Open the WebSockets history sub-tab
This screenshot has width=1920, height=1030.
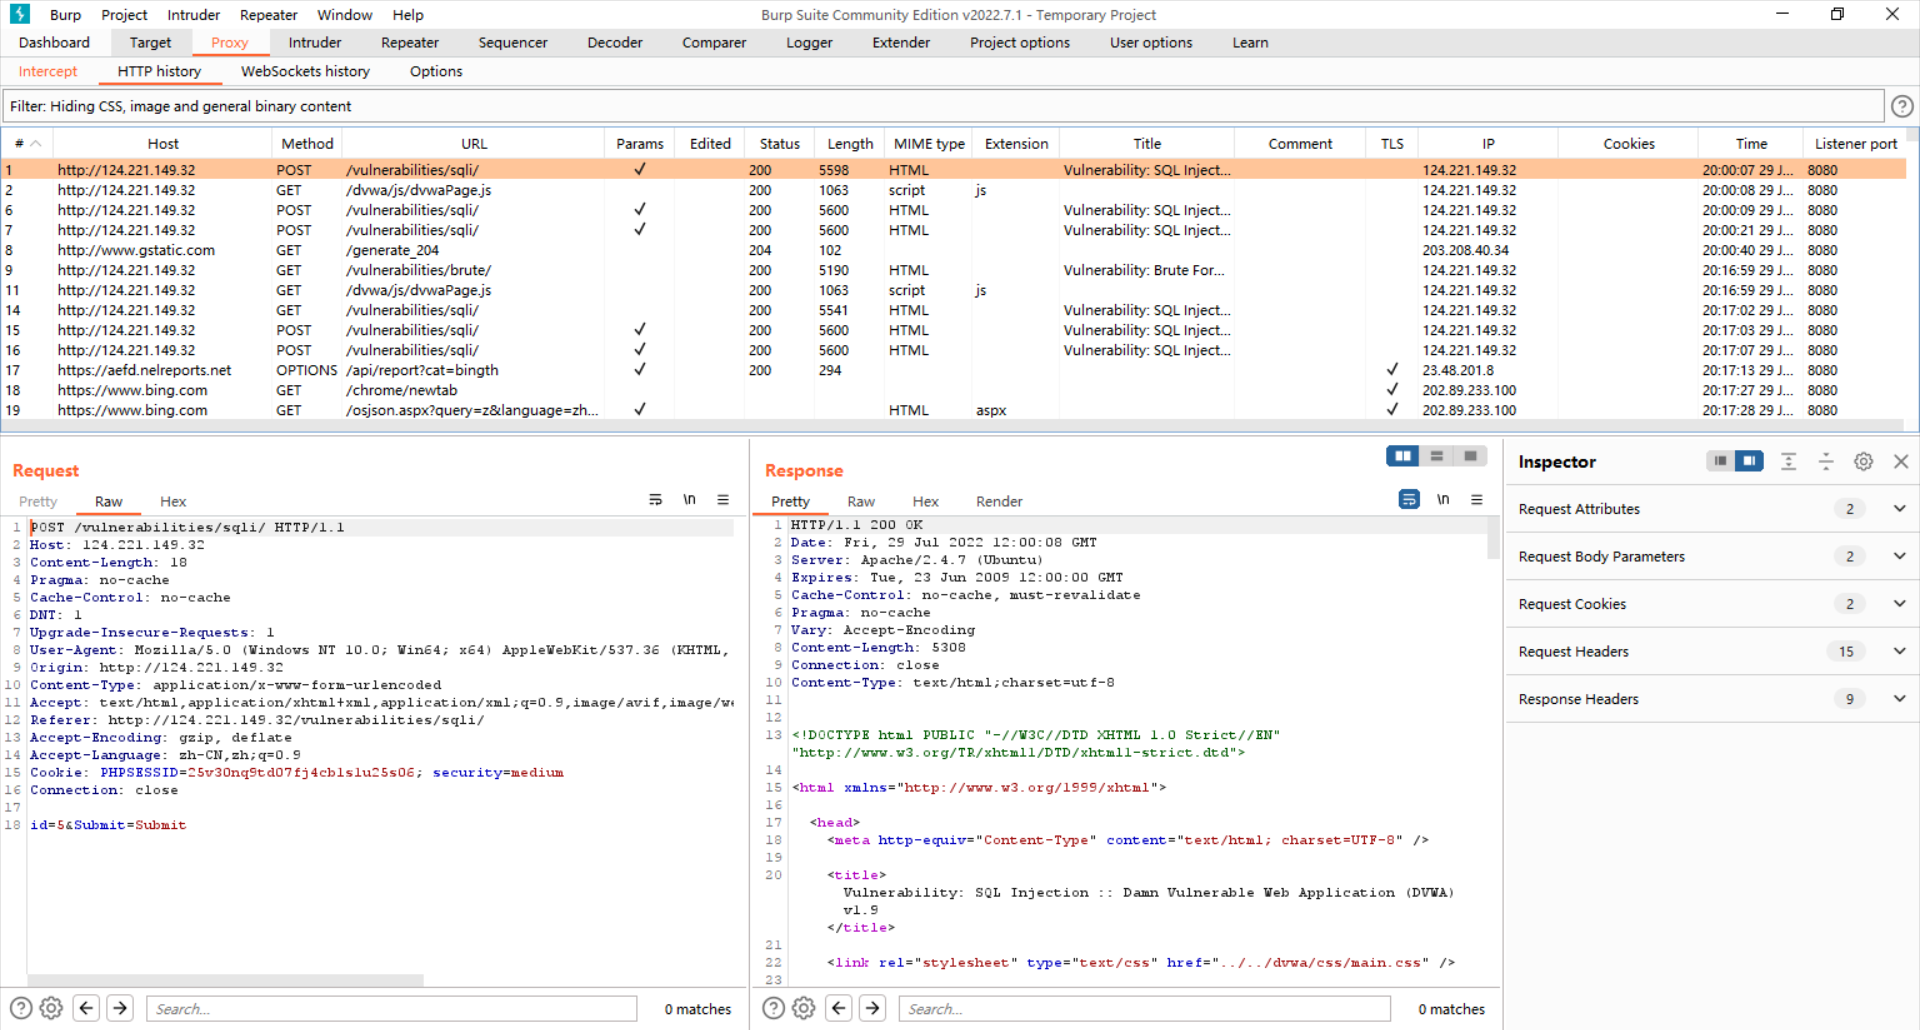click(305, 72)
